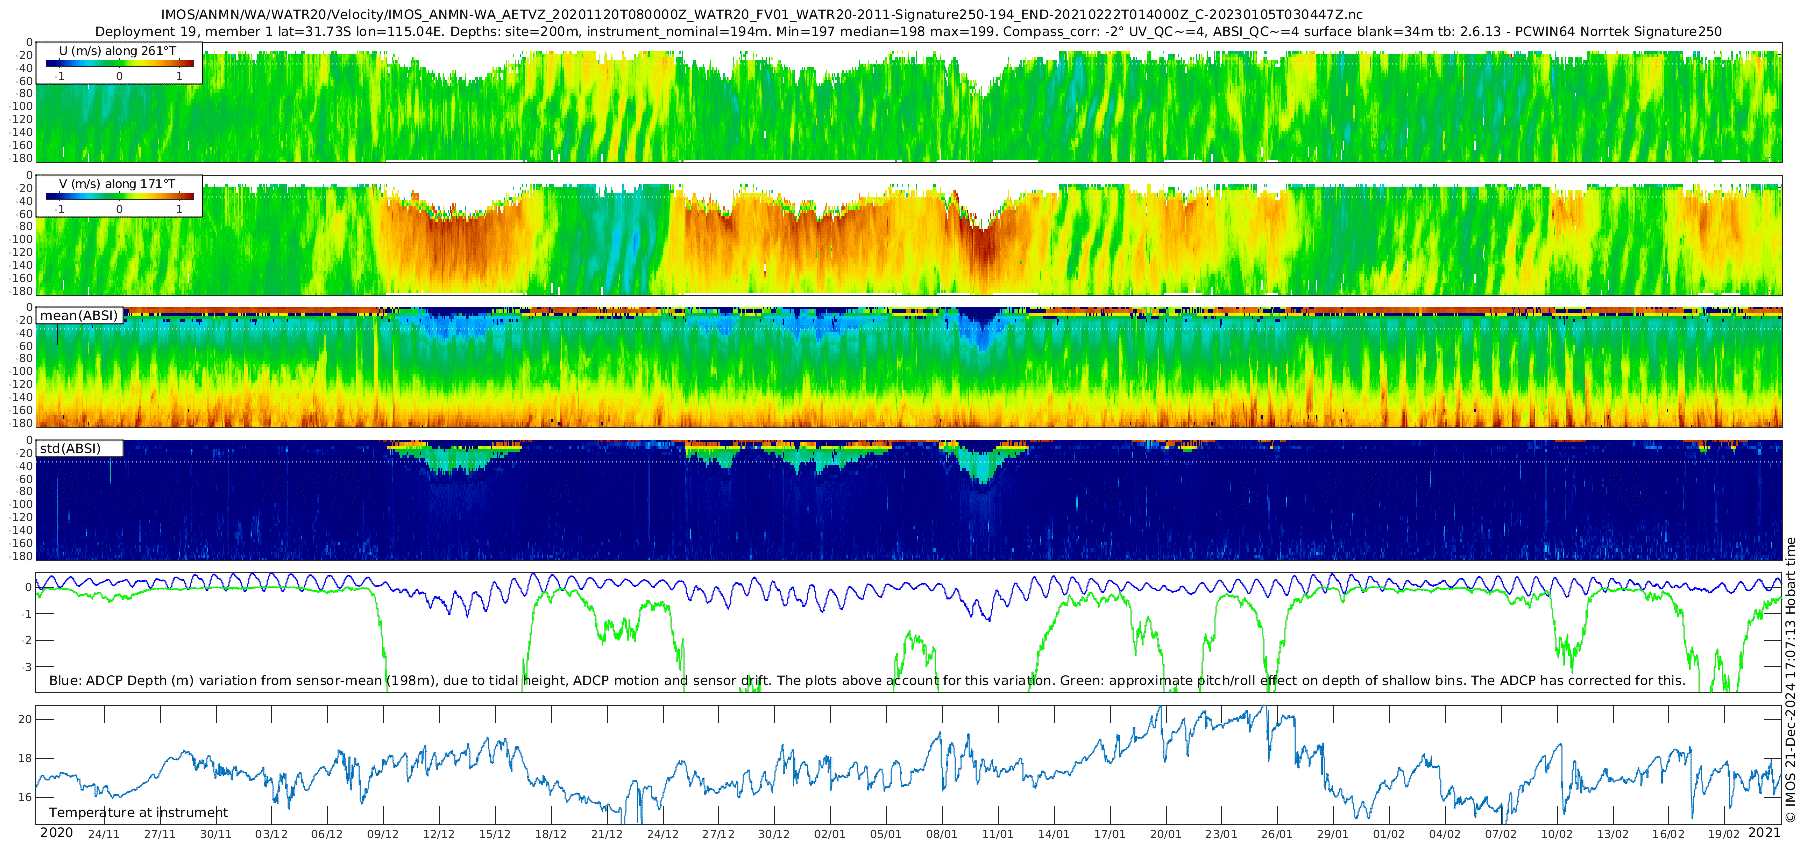This screenshot has width=1800, height=850.
Task: Click the 27/12 date tick
Action: point(718,834)
